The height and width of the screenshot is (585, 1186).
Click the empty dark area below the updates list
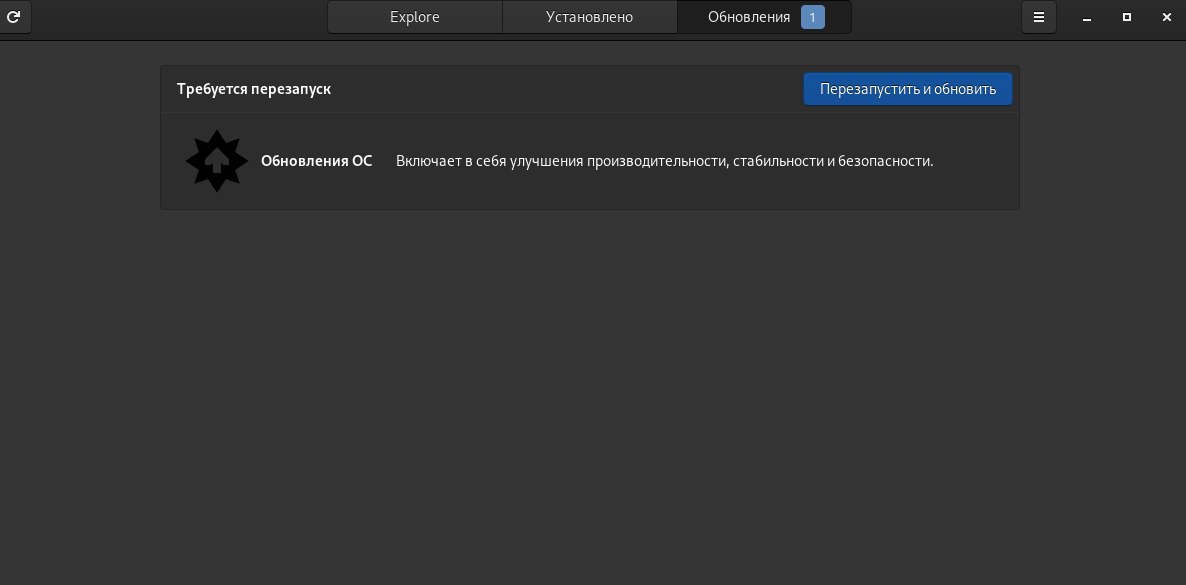click(x=590, y=400)
